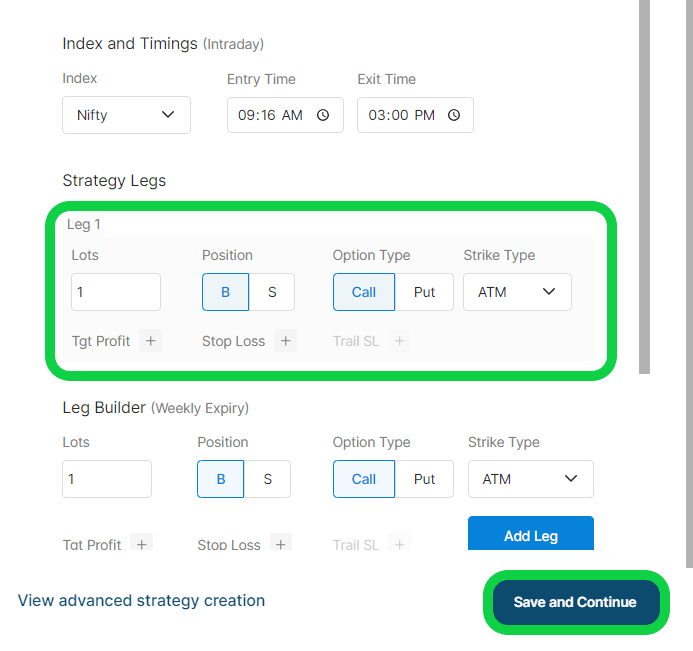The width and height of the screenshot is (693, 651).
Task: Expand Leg Builder ATM Strike Type dropdown
Action: (530, 479)
